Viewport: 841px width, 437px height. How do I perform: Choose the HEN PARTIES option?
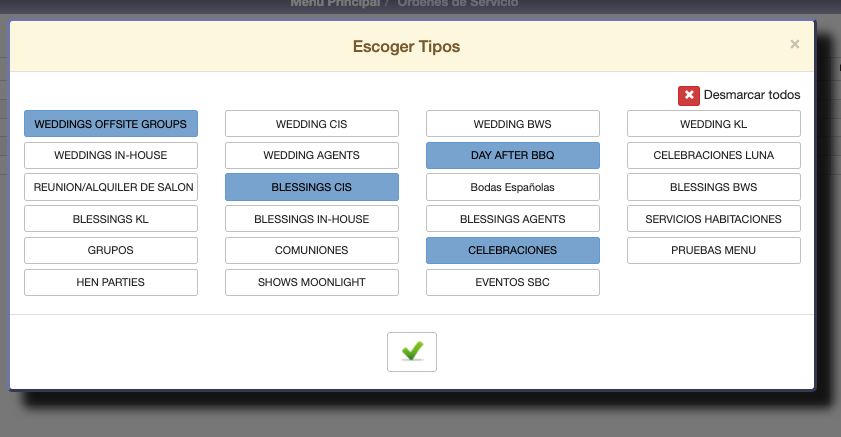(111, 282)
